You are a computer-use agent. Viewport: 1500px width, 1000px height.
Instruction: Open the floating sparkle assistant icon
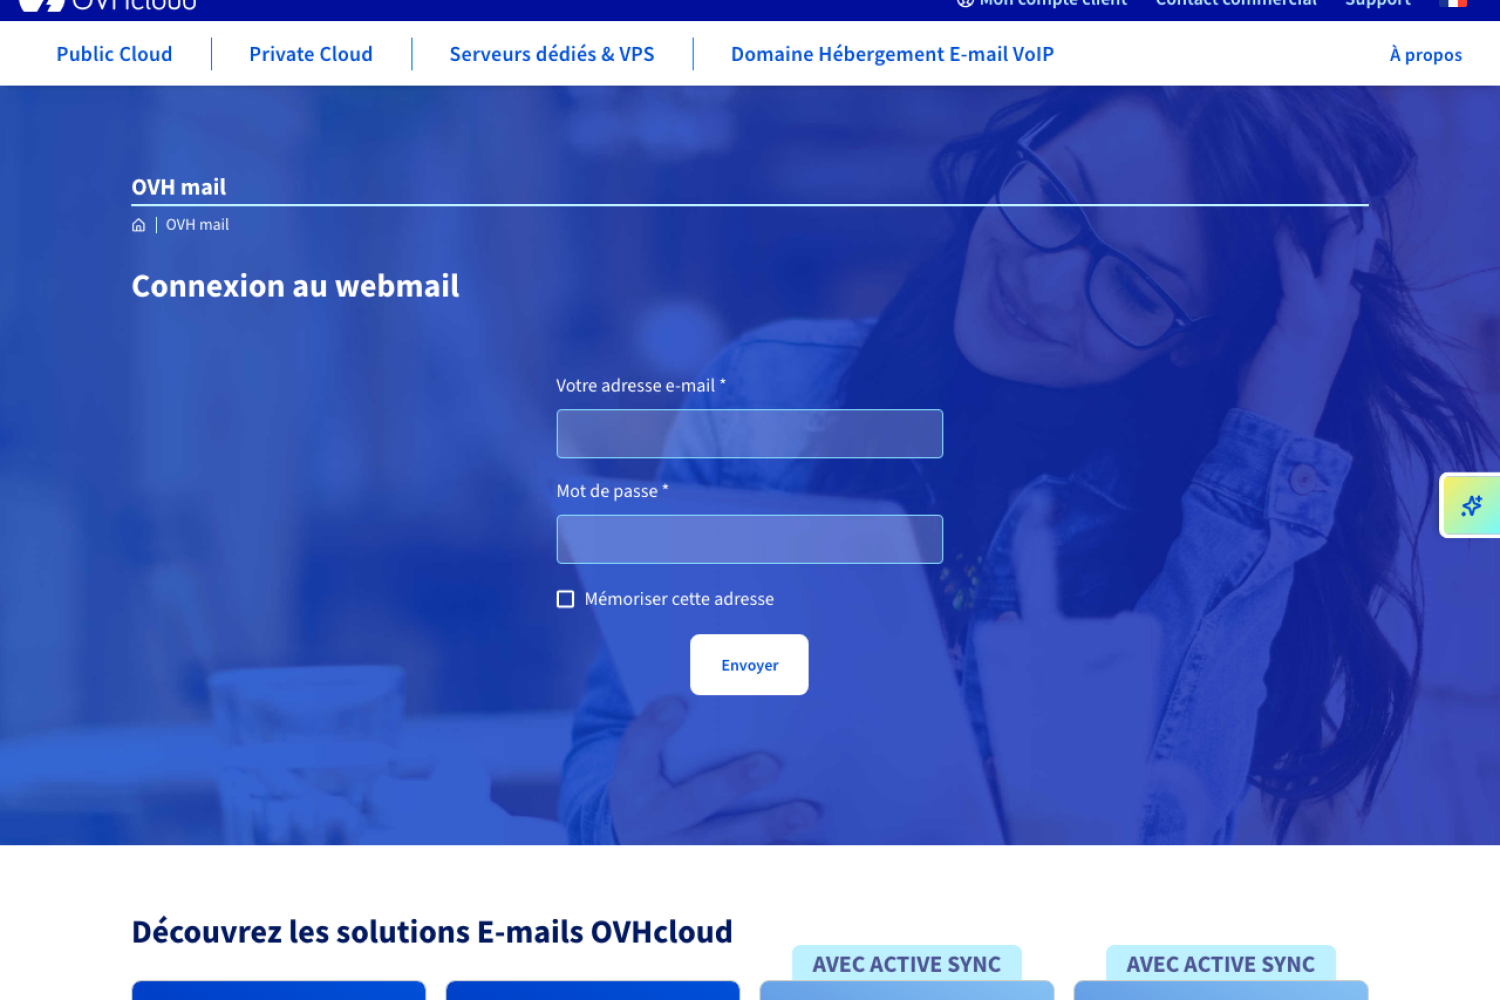tap(1471, 505)
